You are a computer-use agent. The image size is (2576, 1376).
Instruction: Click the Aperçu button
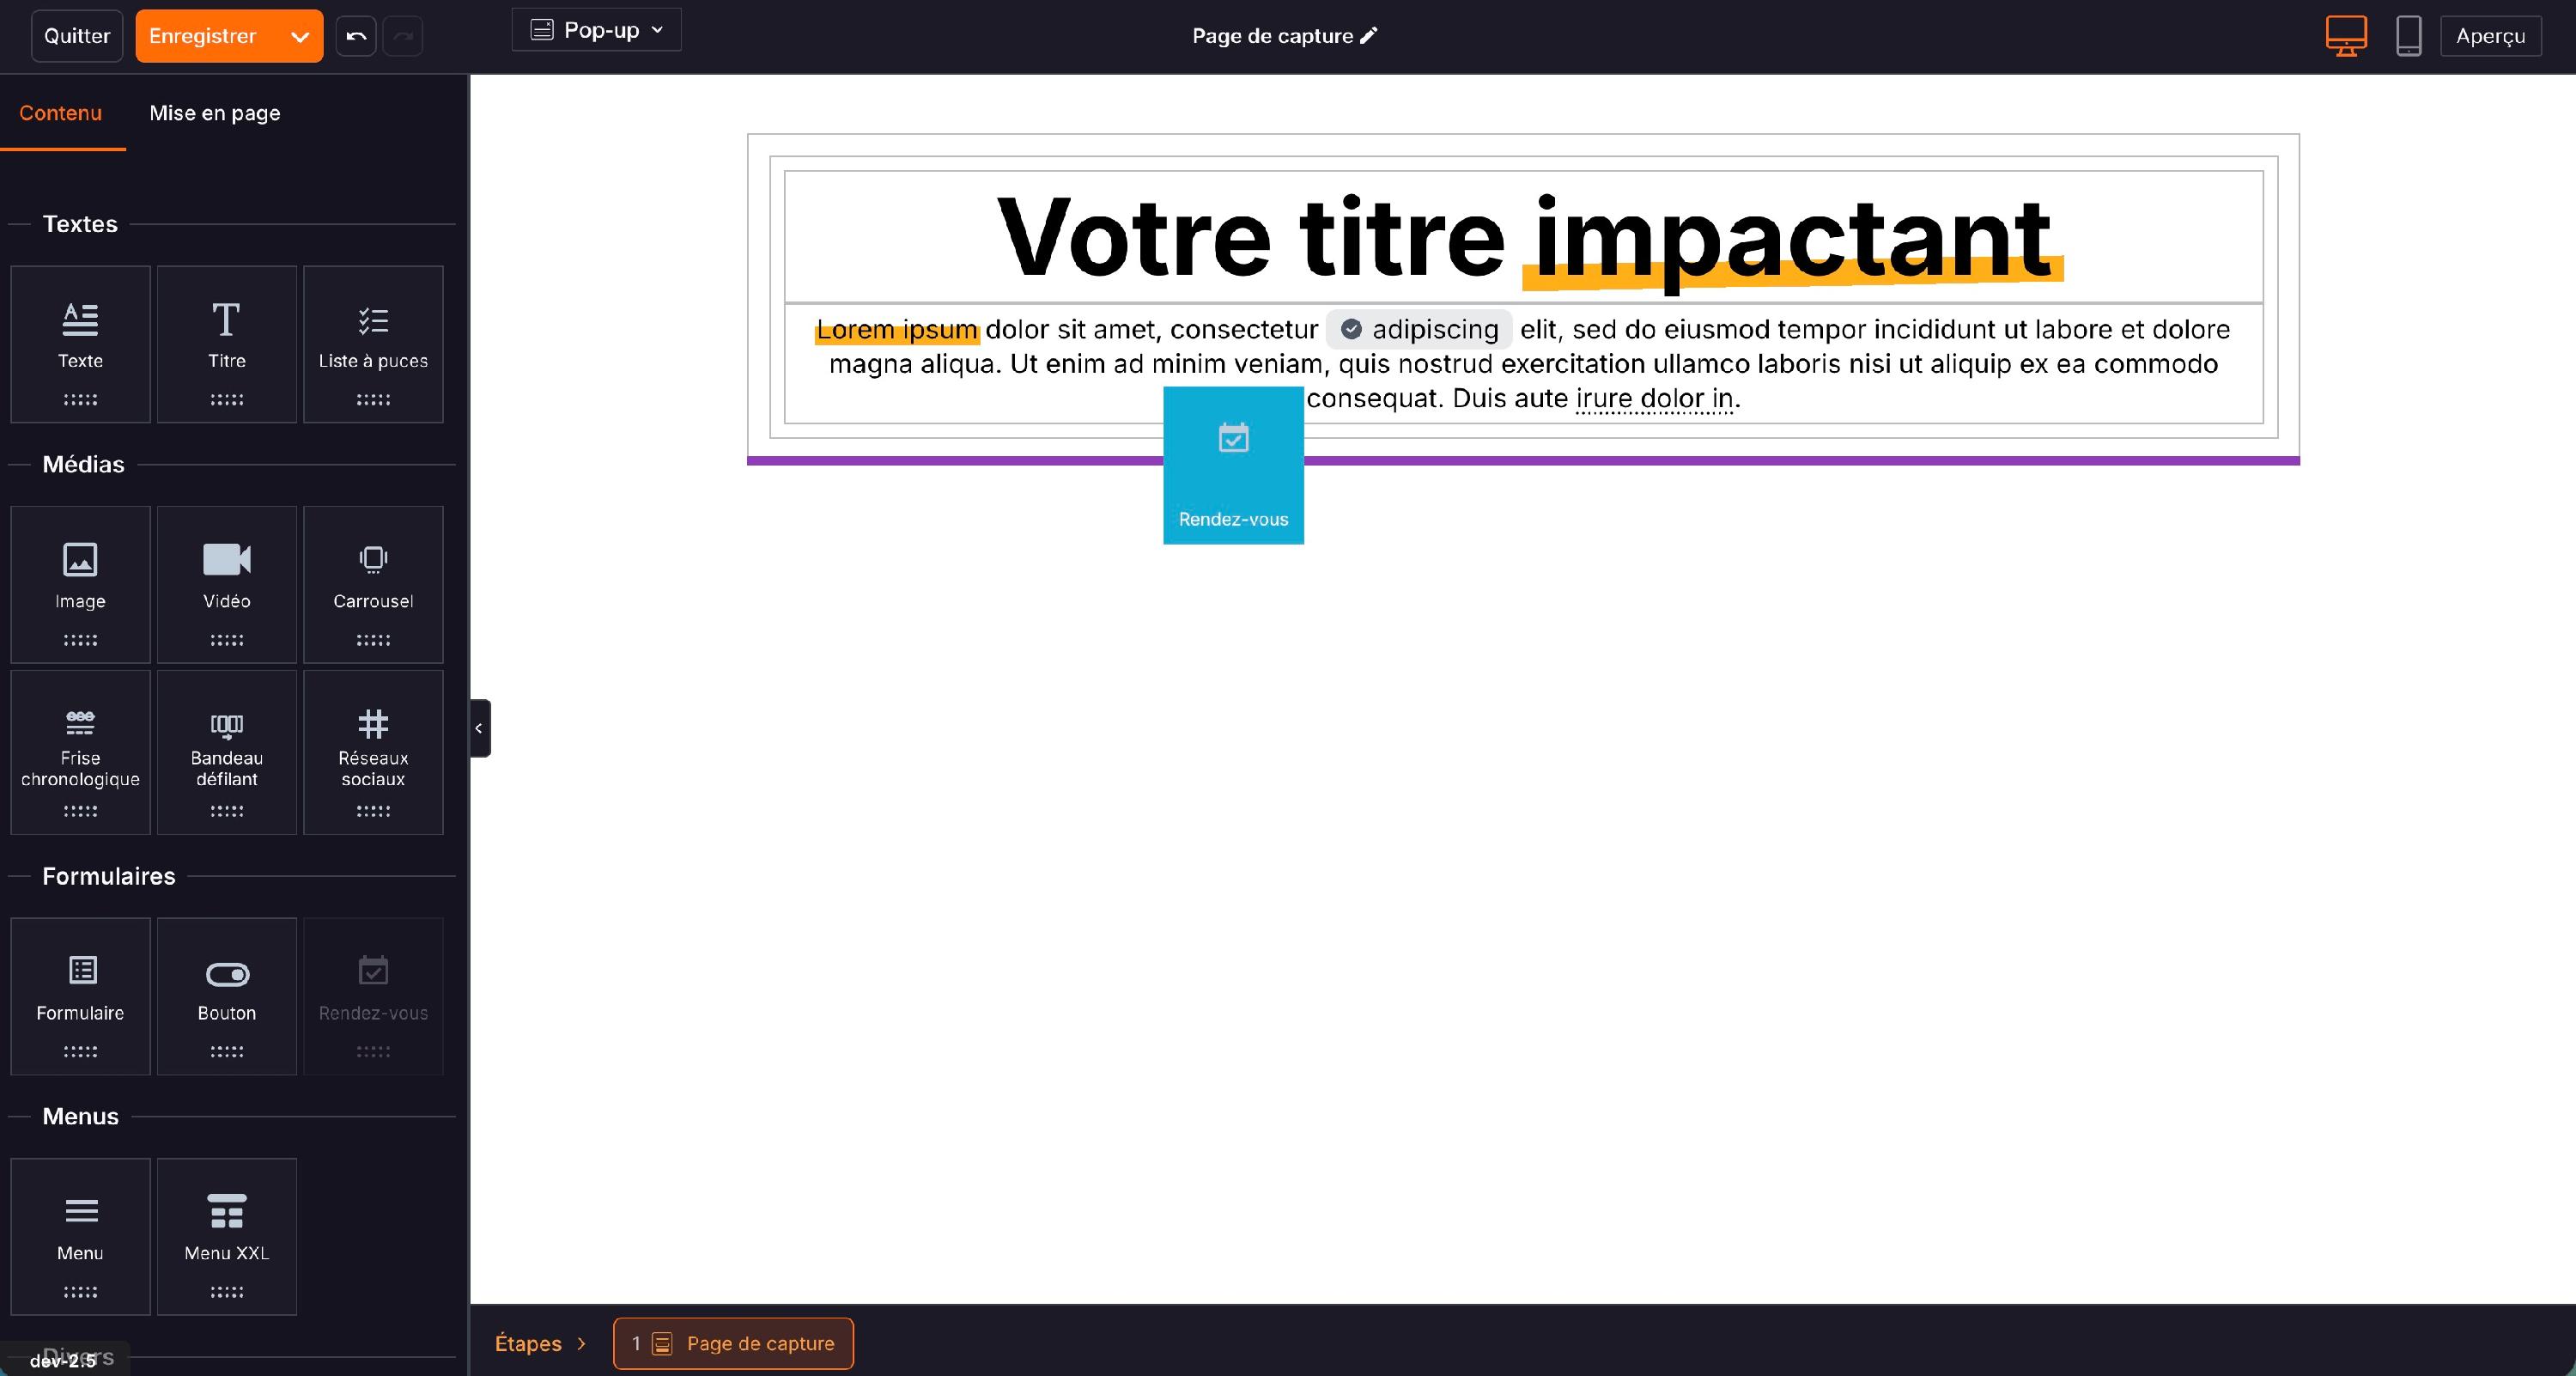[2490, 36]
